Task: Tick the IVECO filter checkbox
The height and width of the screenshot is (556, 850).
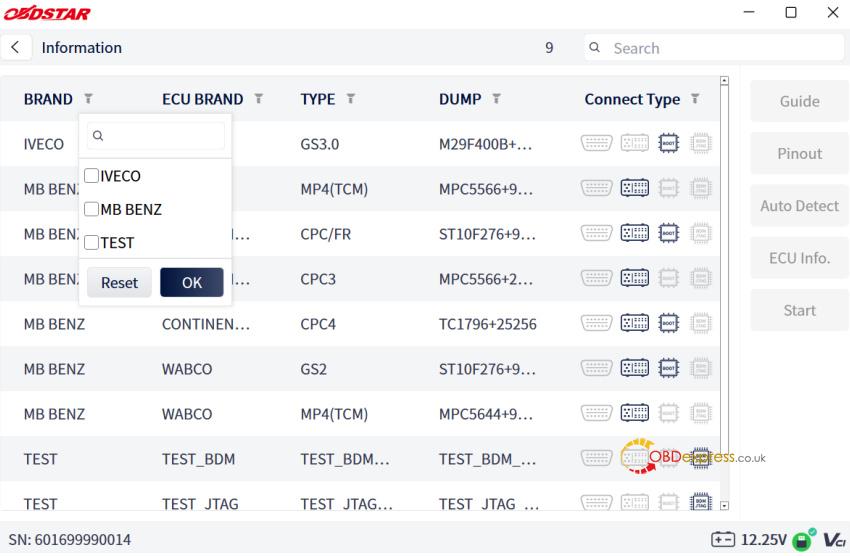Action: (x=92, y=176)
